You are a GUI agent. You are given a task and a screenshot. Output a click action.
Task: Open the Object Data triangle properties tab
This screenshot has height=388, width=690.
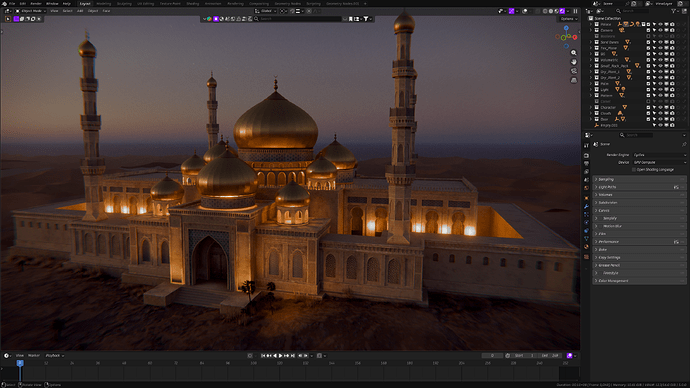tap(586, 239)
